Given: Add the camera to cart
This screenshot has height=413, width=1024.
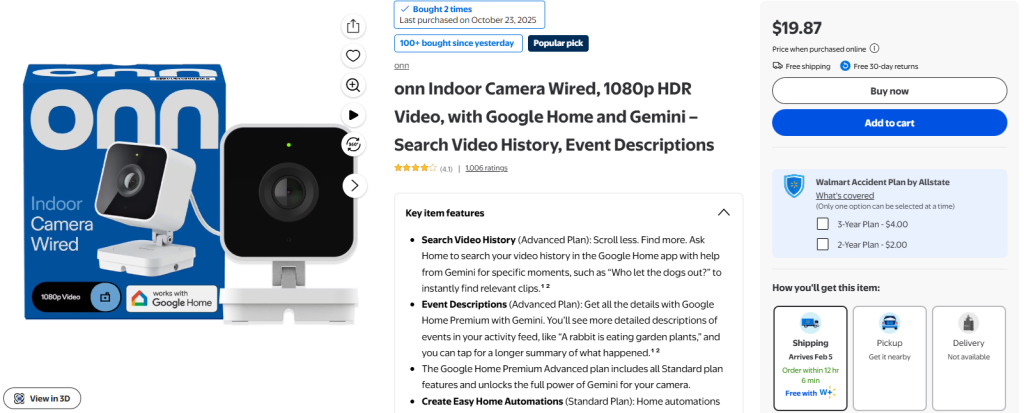Looking at the screenshot, I should click(889, 123).
